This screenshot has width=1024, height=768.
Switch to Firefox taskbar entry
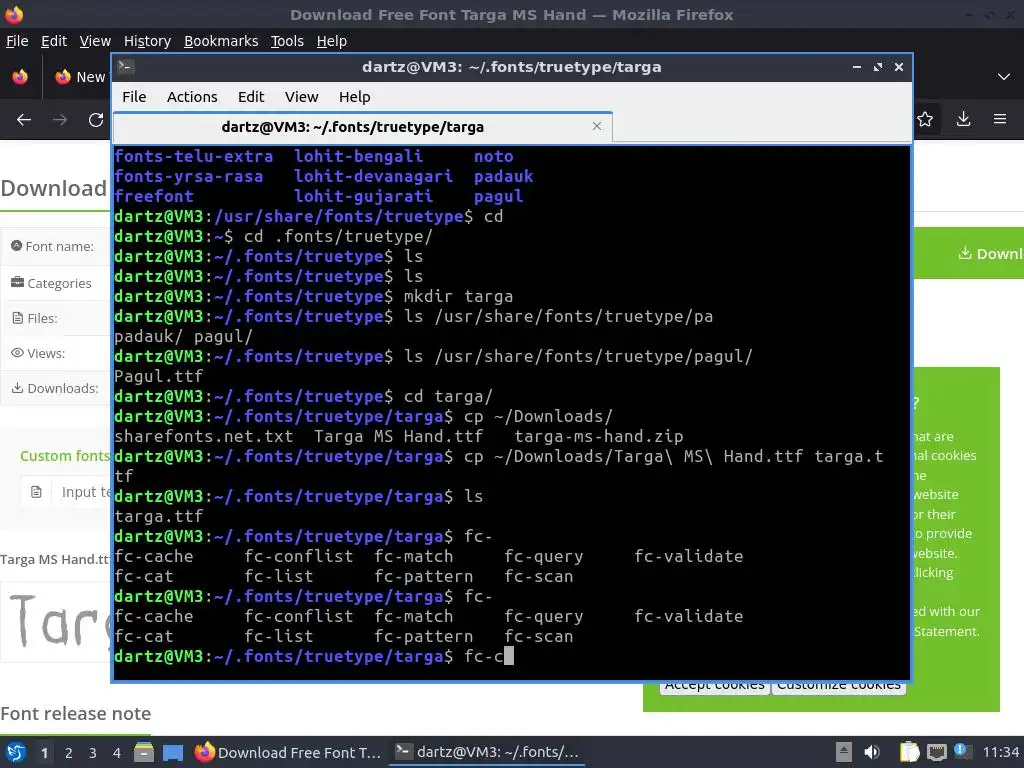tap(288, 752)
